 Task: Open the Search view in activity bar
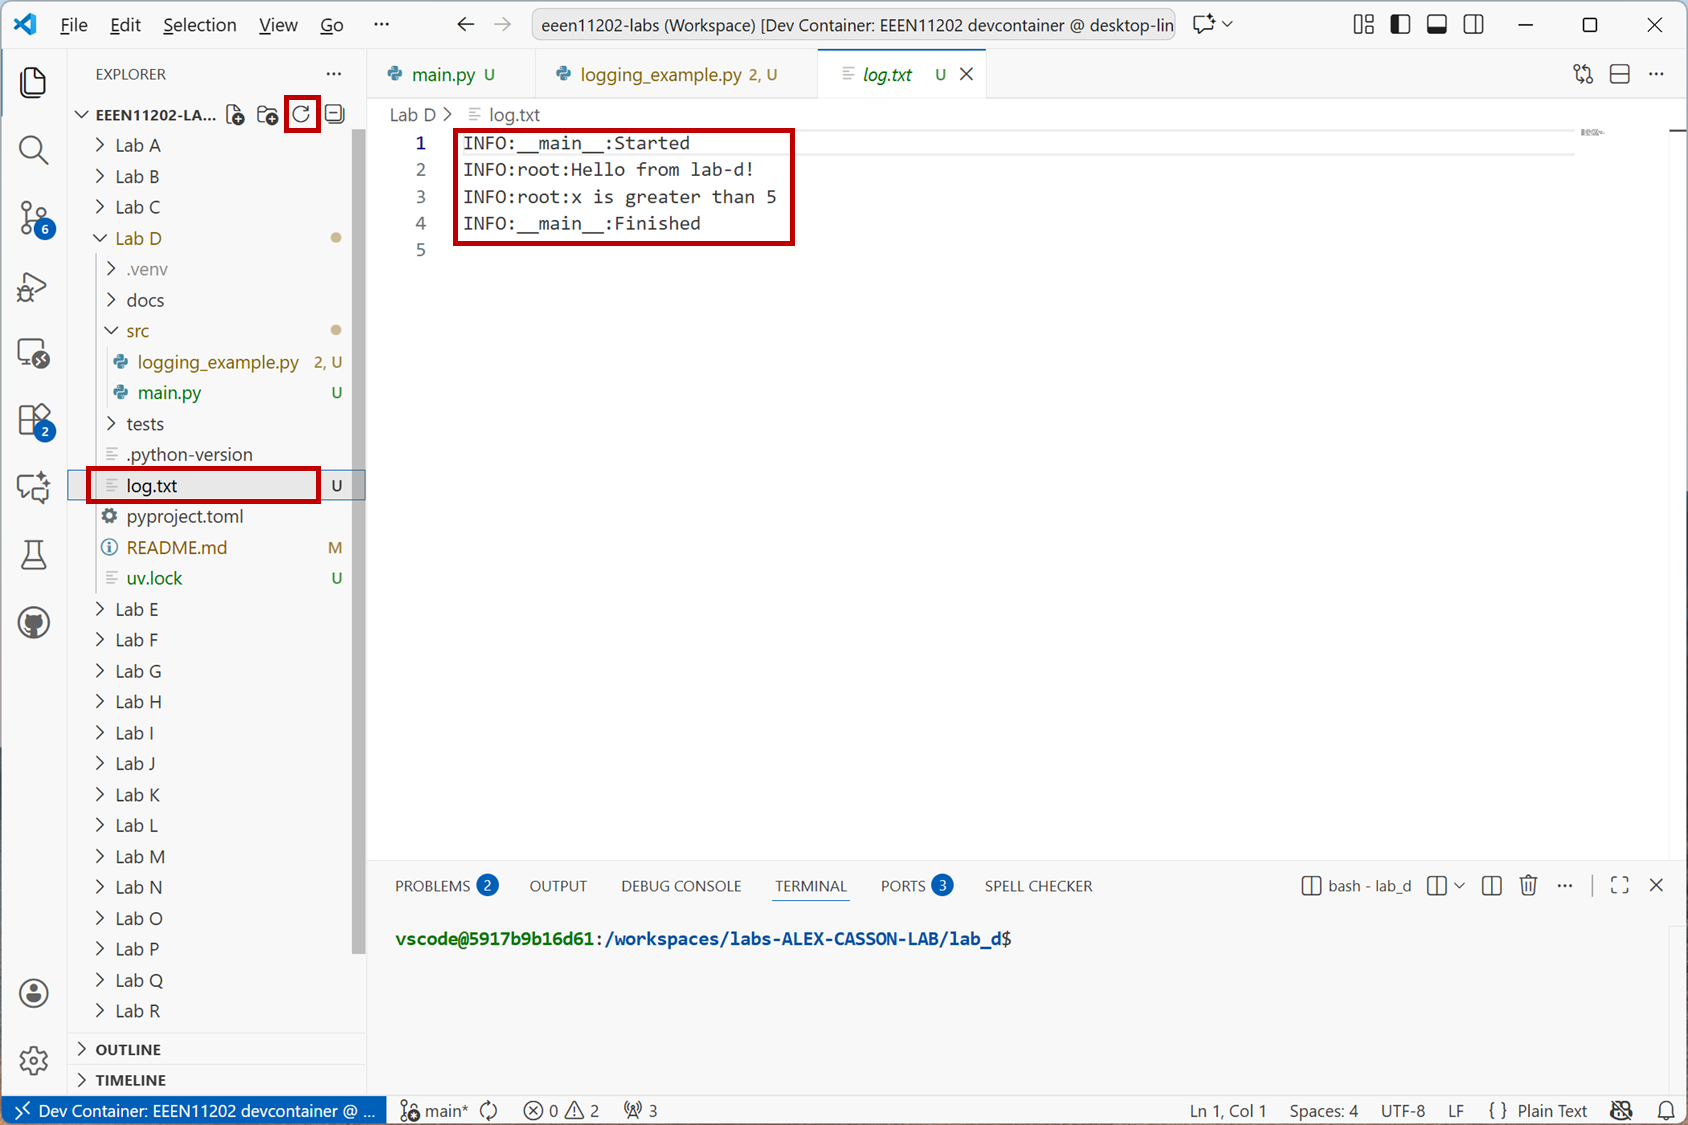click(33, 150)
